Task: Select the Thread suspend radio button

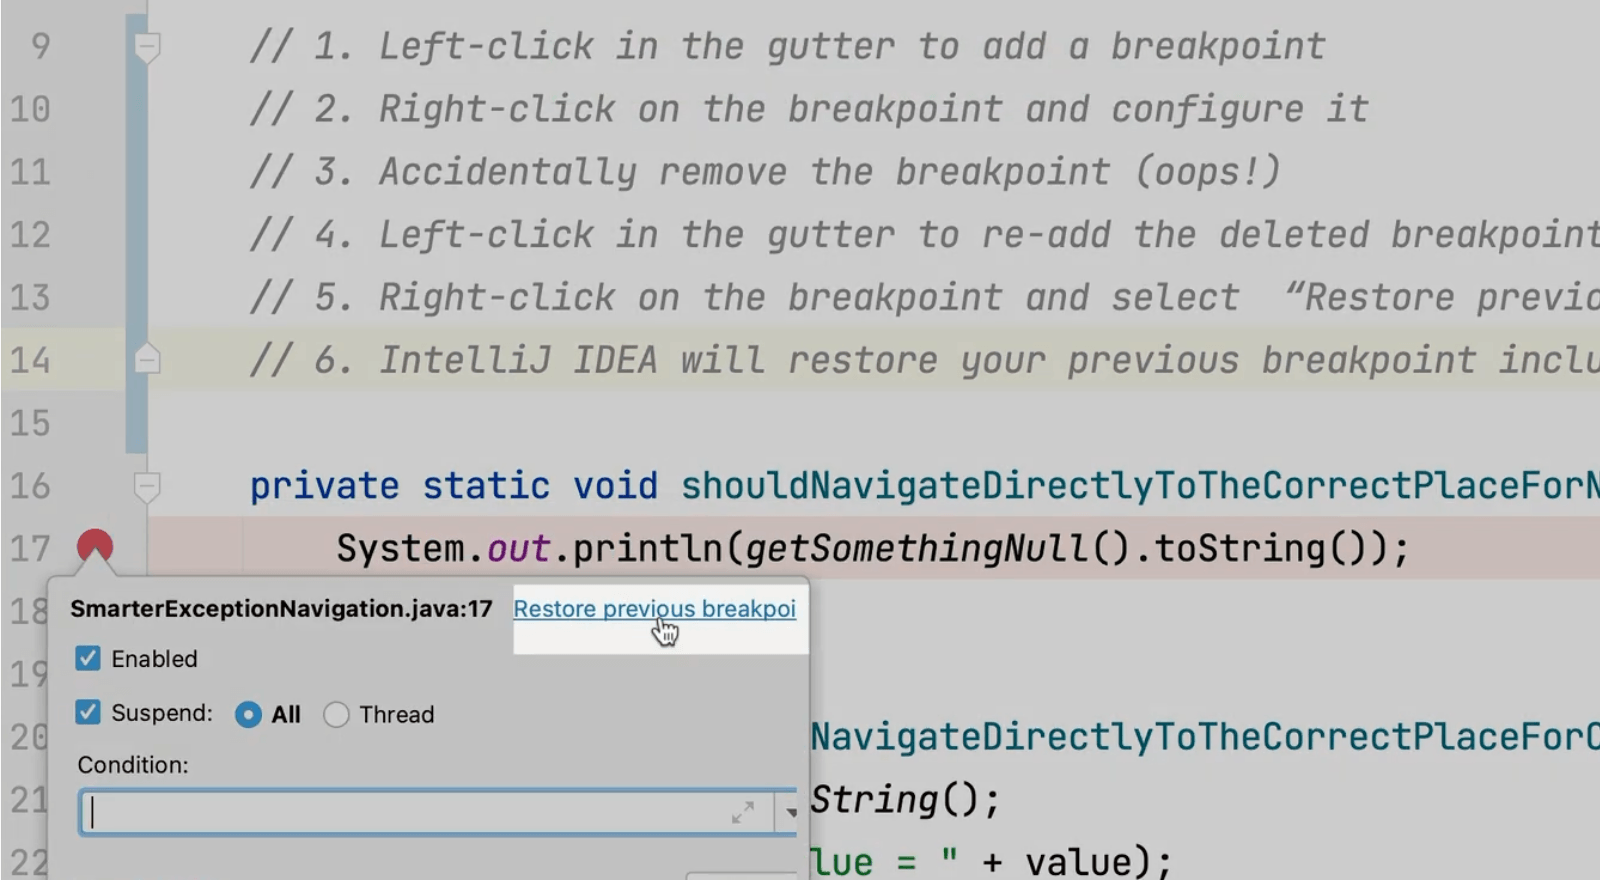Action: (x=336, y=714)
